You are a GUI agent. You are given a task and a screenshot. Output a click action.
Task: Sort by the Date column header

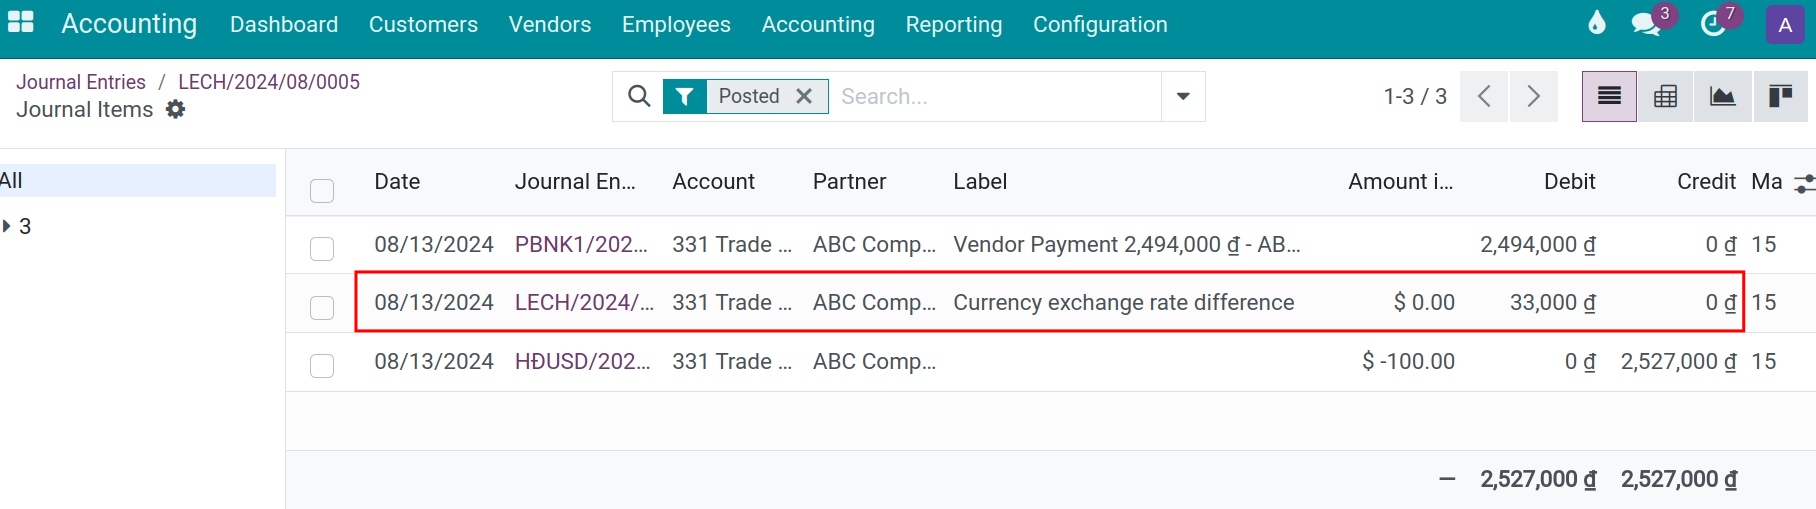click(x=397, y=181)
